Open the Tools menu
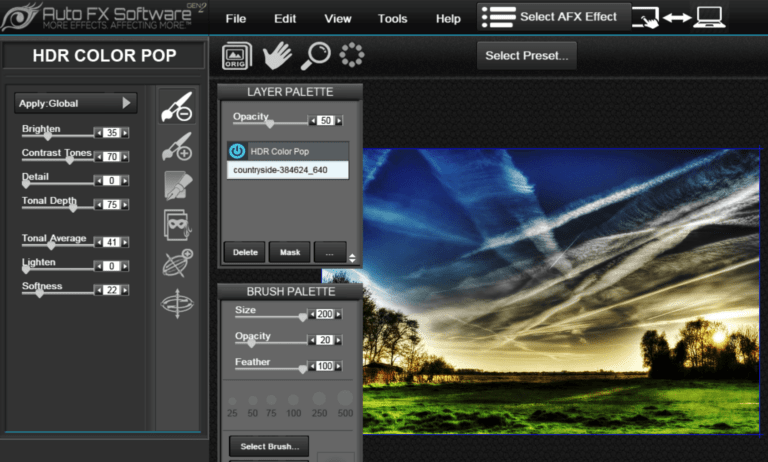 [x=392, y=18]
